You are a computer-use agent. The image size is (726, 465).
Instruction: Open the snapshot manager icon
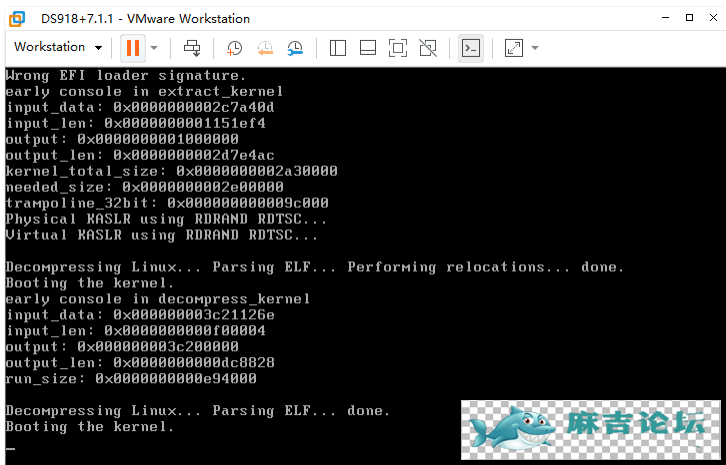(x=295, y=48)
